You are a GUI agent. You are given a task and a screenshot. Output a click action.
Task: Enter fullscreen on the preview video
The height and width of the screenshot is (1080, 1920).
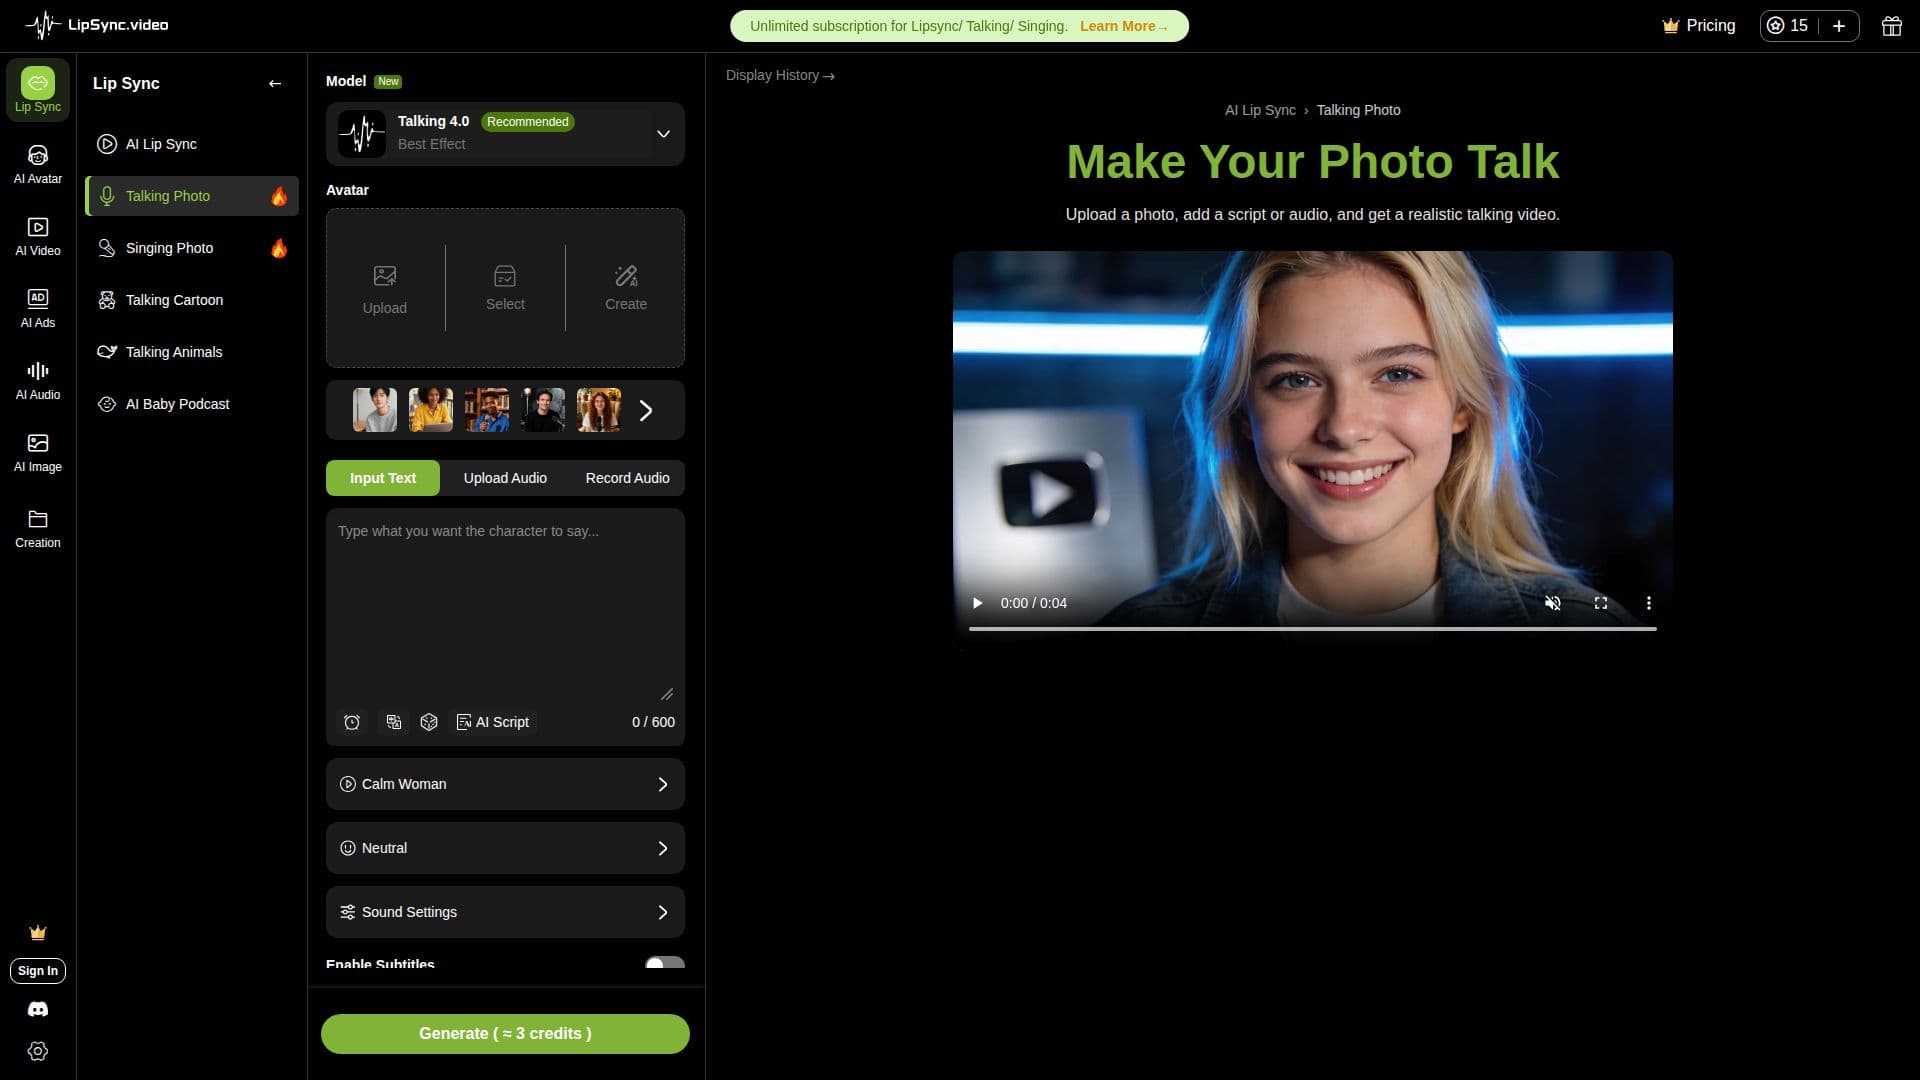point(1600,603)
